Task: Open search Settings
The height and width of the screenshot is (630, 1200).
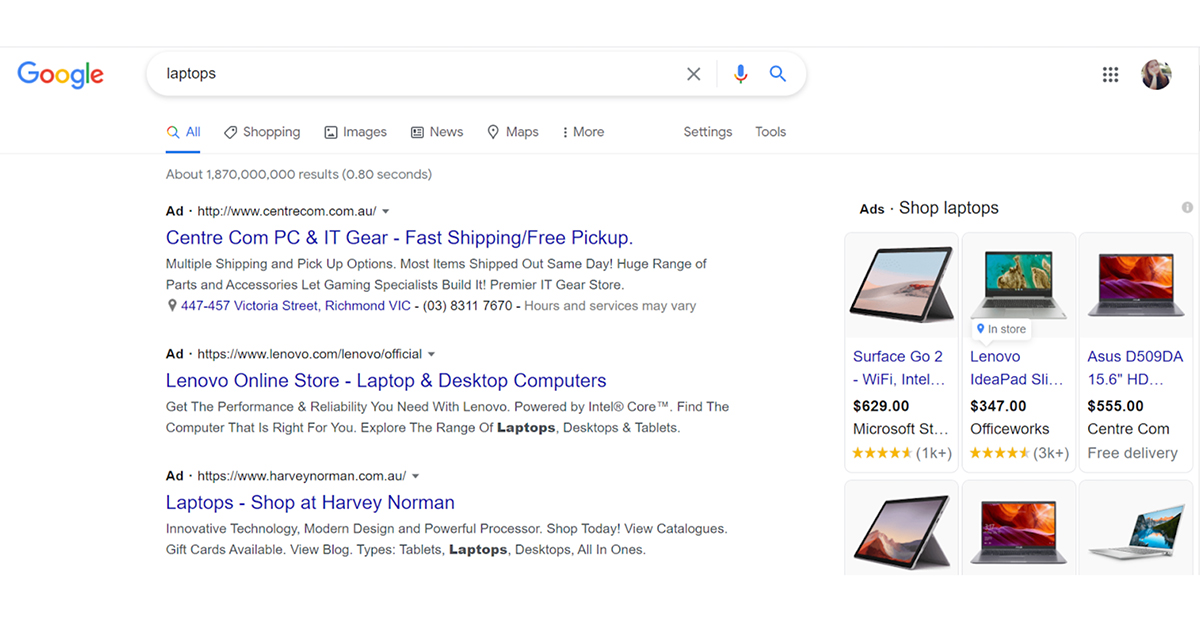Action: (x=708, y=132)
